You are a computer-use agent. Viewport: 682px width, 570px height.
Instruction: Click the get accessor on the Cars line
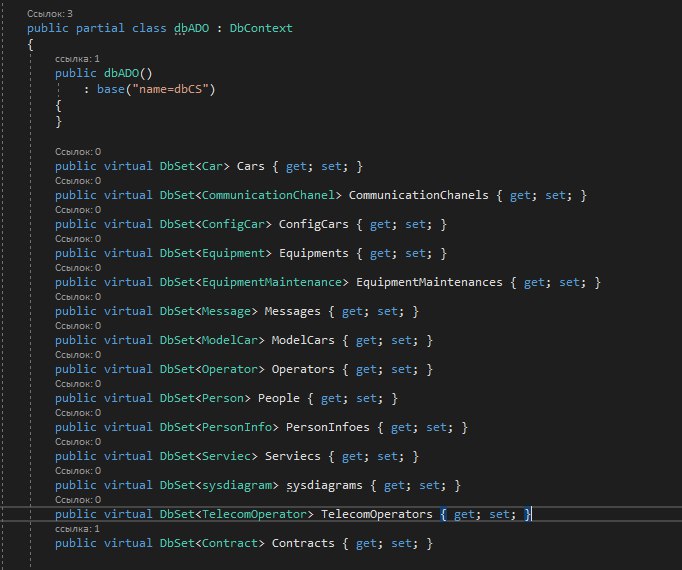tap(296, 166)
